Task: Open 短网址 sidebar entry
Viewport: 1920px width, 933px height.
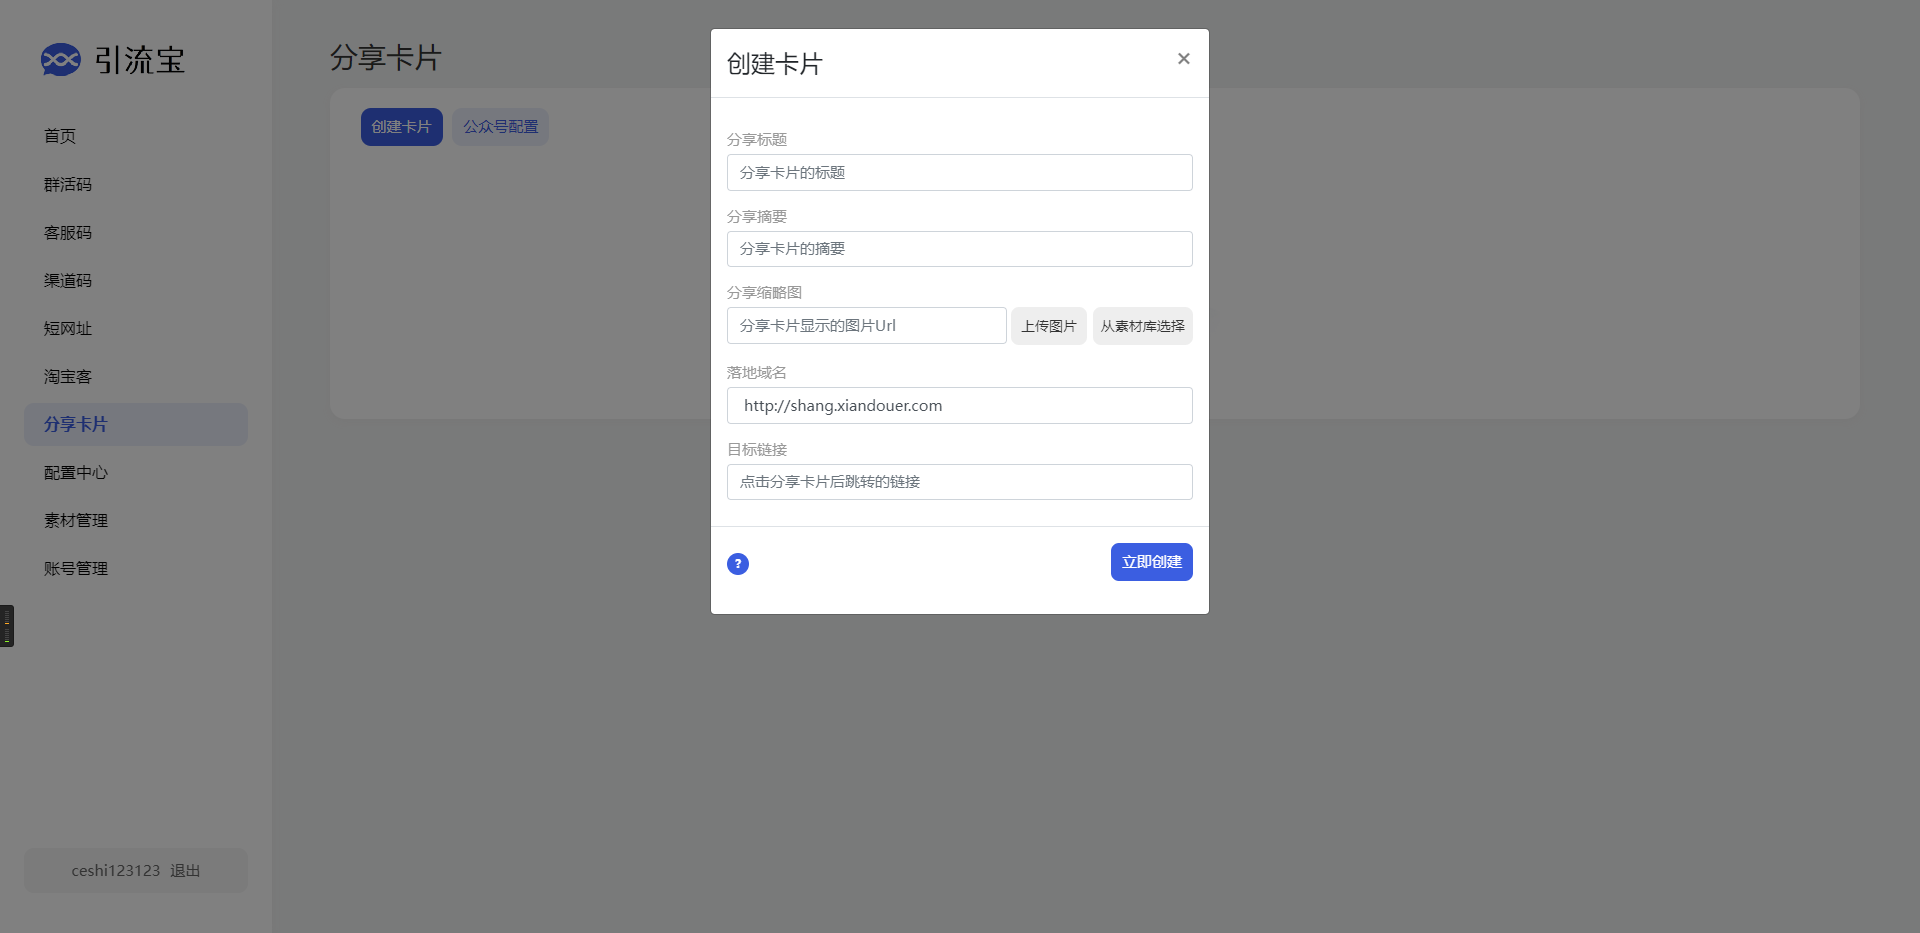Action: tap(136, 328)
